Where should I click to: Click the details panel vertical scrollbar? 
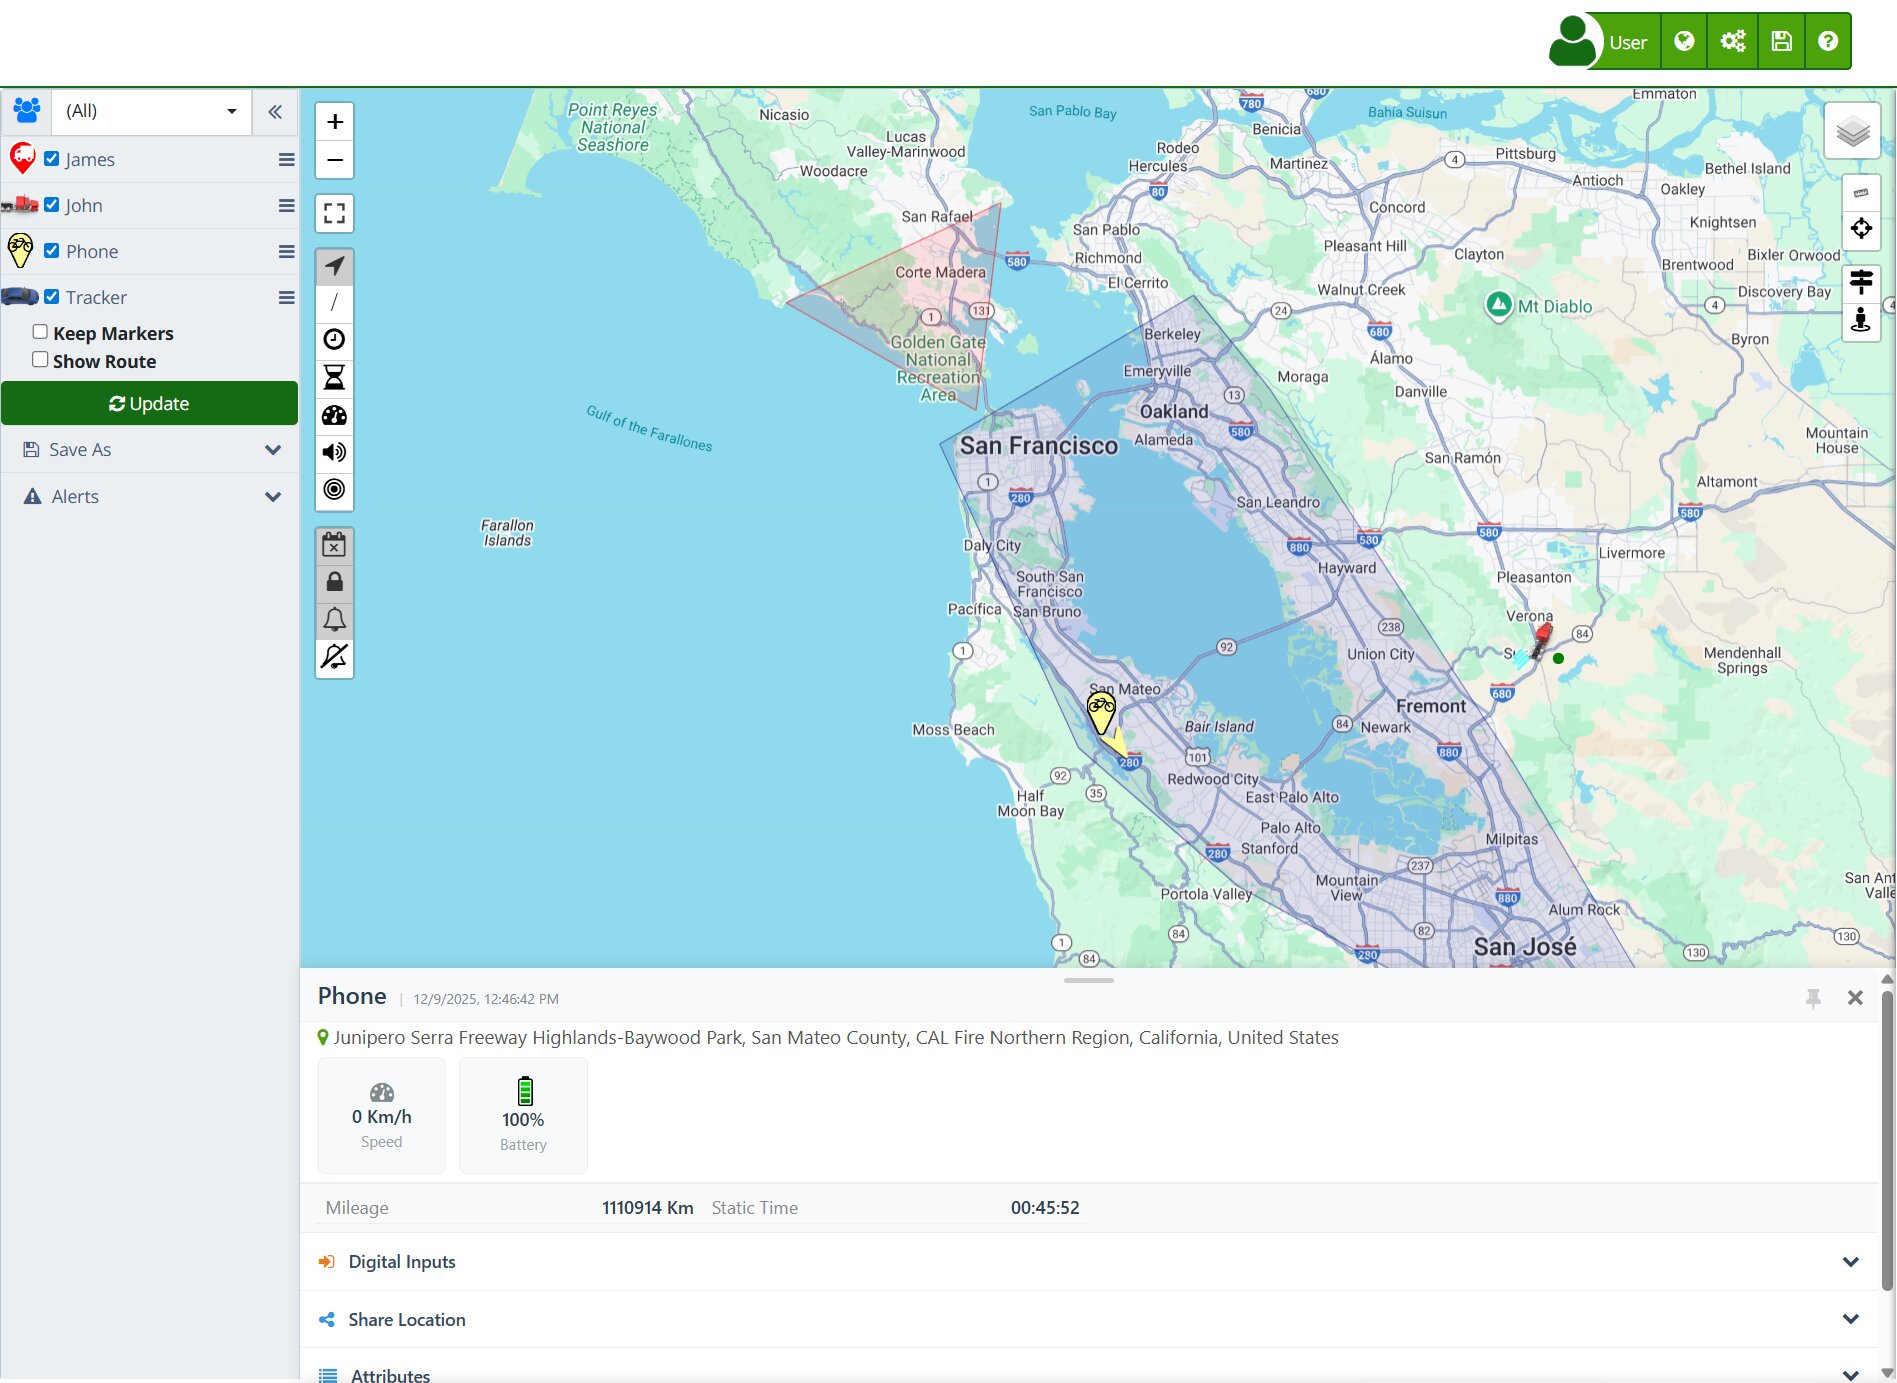1886,1140
